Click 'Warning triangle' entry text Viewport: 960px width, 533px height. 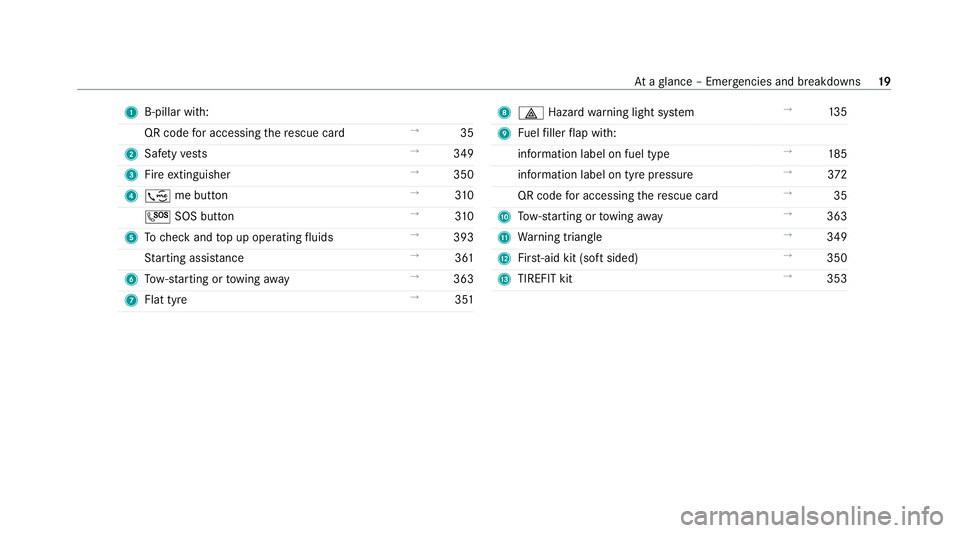click(560, 237)
